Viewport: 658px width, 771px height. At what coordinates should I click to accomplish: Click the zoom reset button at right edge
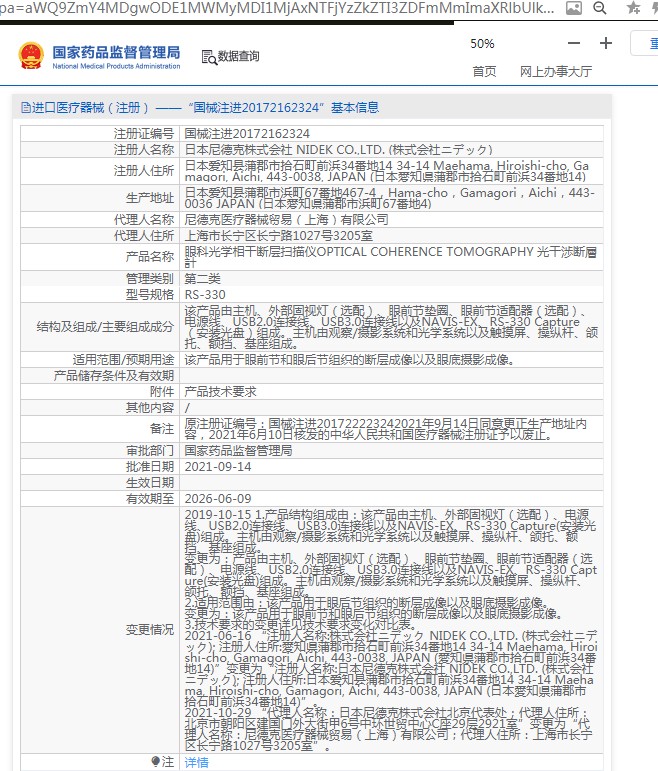(645, 43)
